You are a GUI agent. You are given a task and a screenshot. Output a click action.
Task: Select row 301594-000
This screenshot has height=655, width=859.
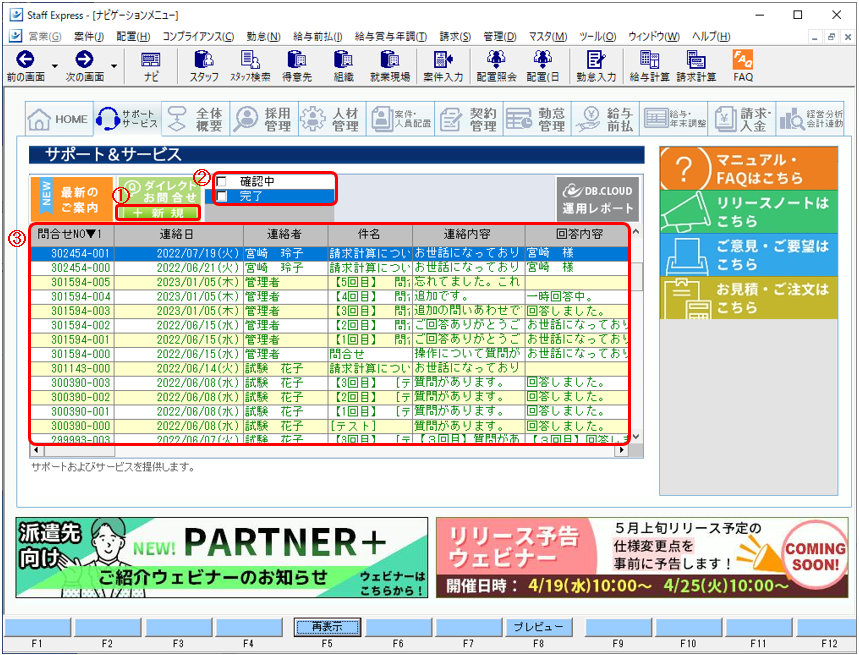point(329,354)
